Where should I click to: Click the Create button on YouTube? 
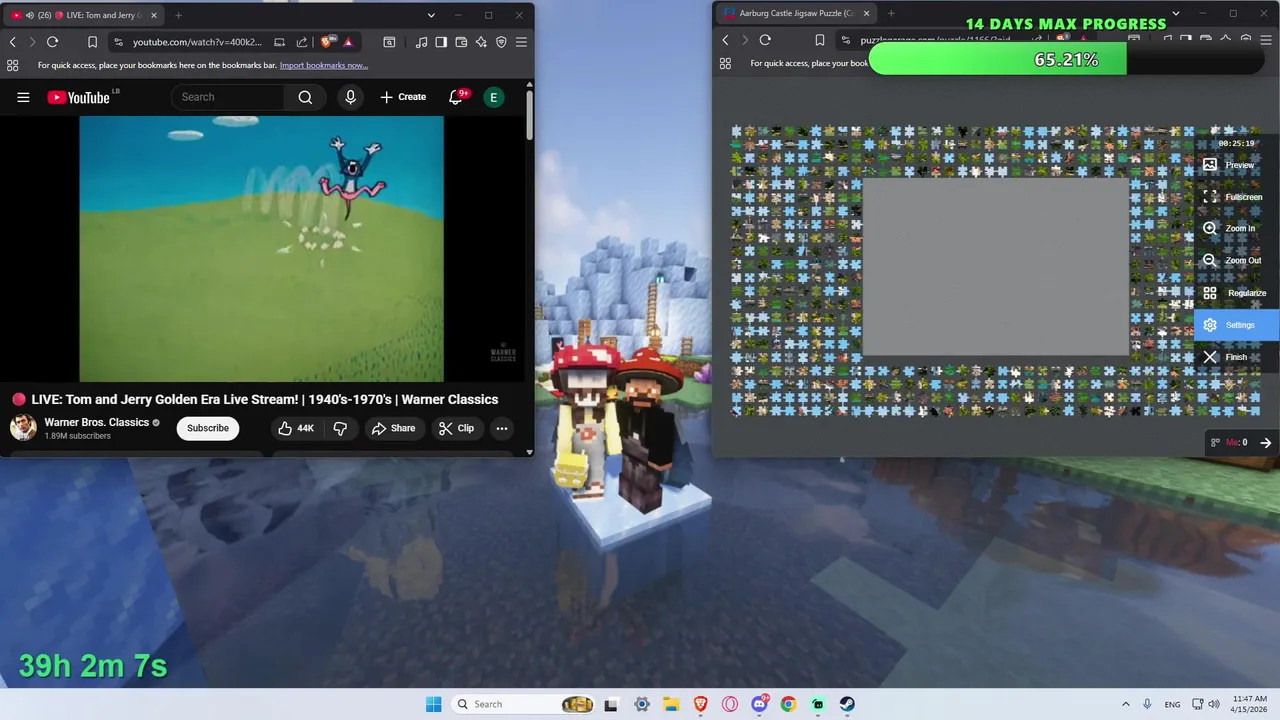click(x=403, y=97)
